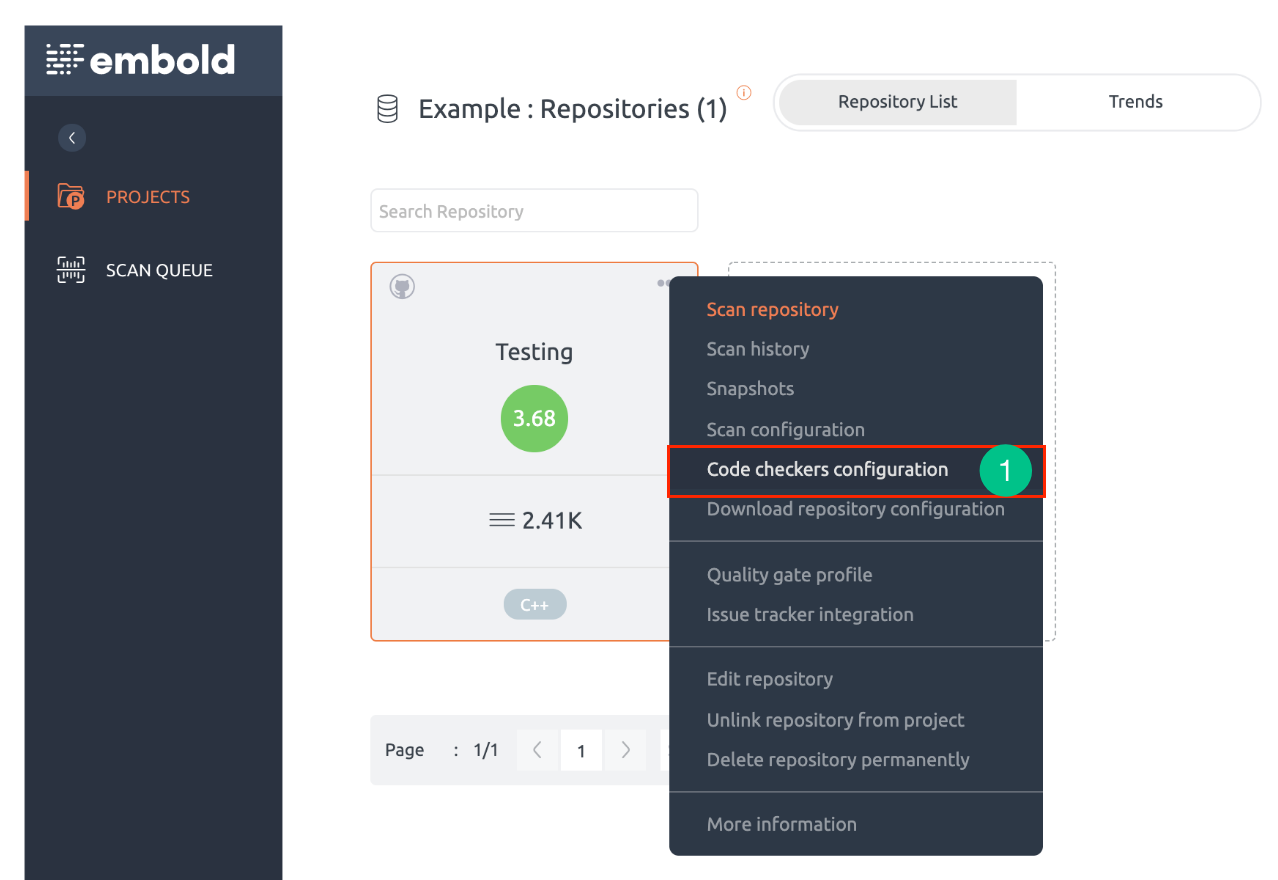Click the C++ language tag

pos(535,604)
